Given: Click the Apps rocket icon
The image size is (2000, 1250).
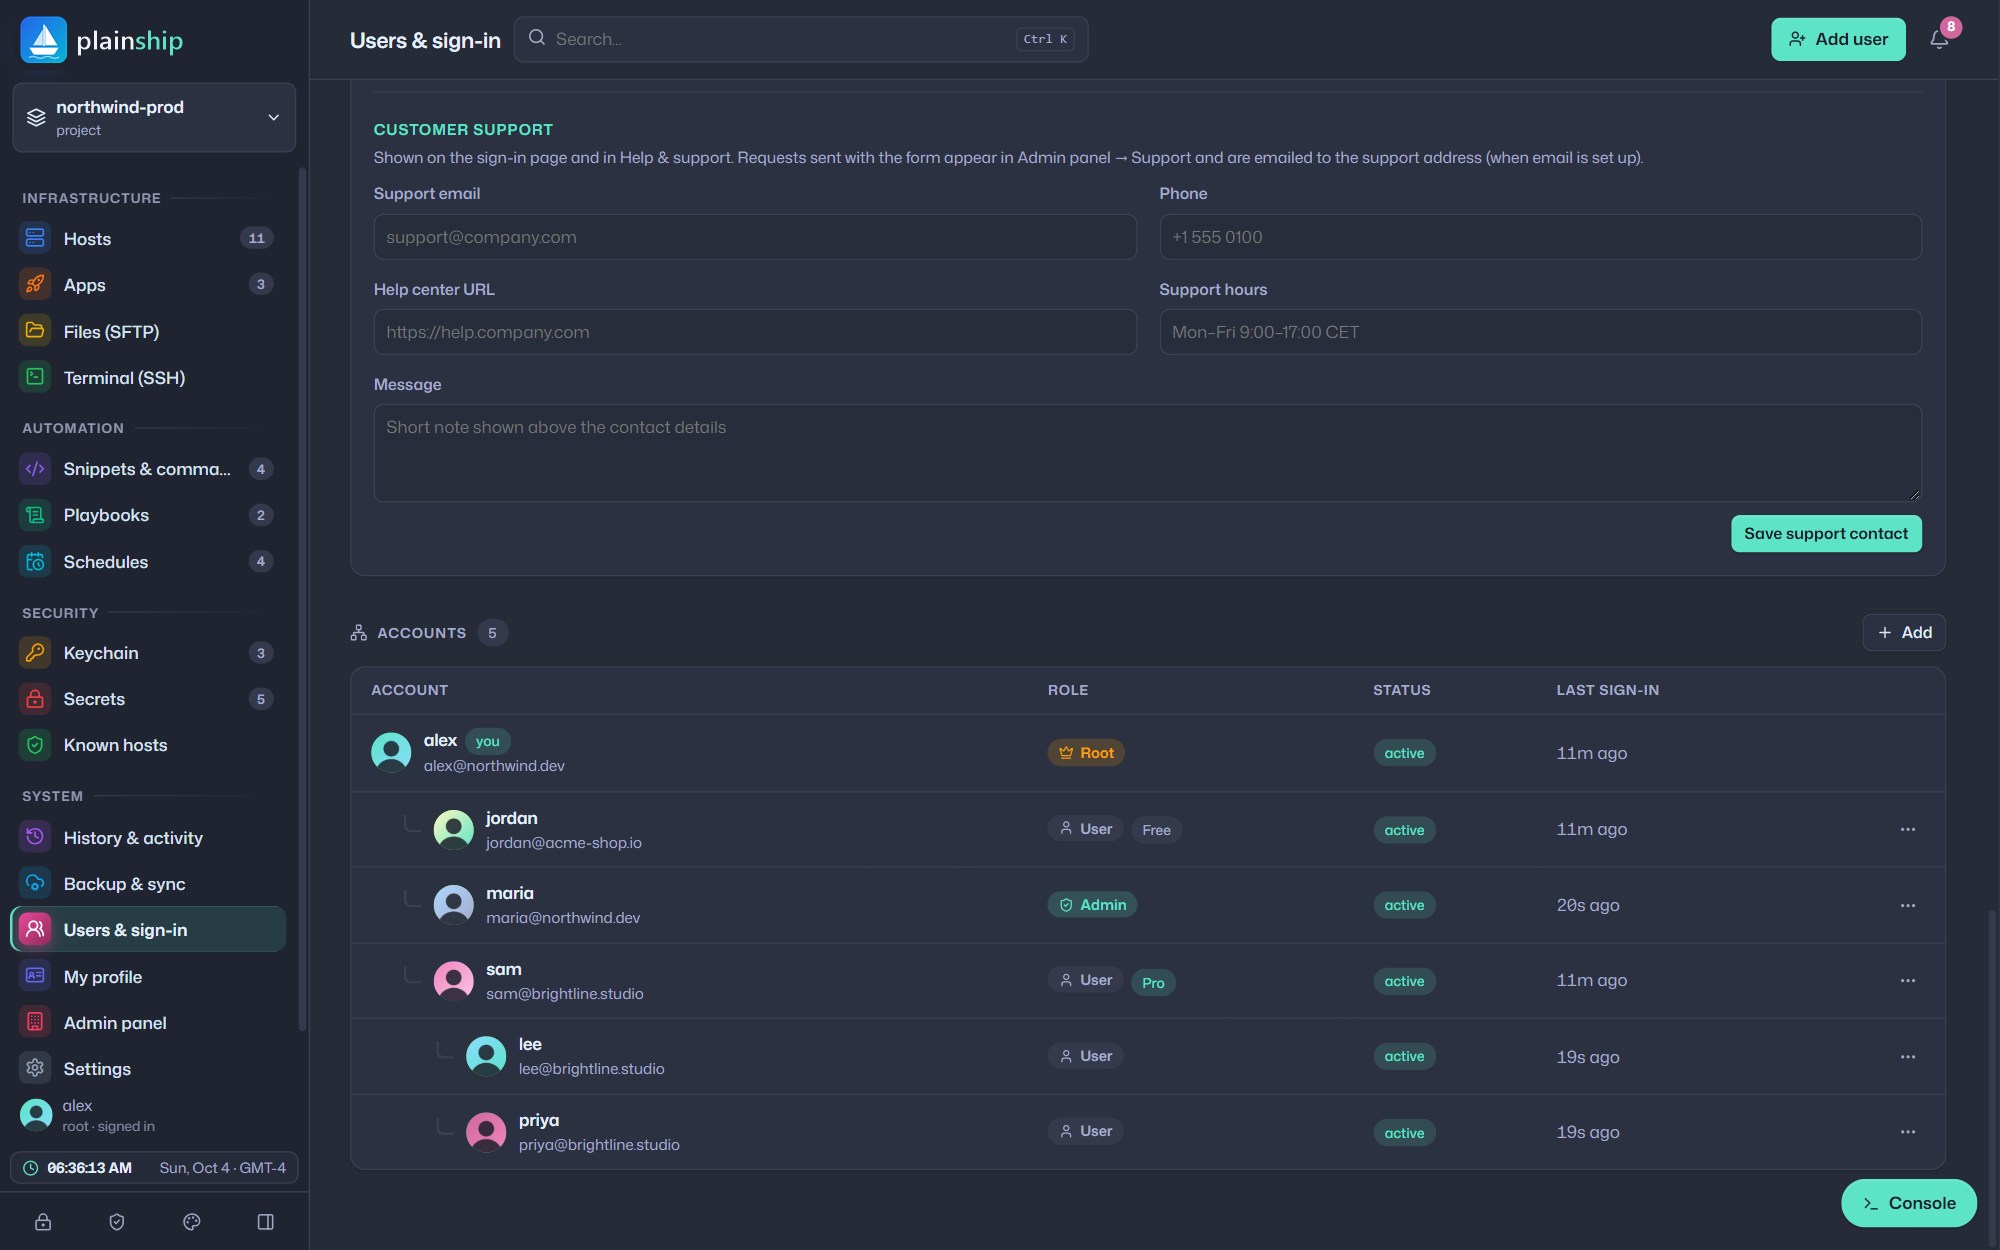Looking at the screenshot, I should point(35,284).
